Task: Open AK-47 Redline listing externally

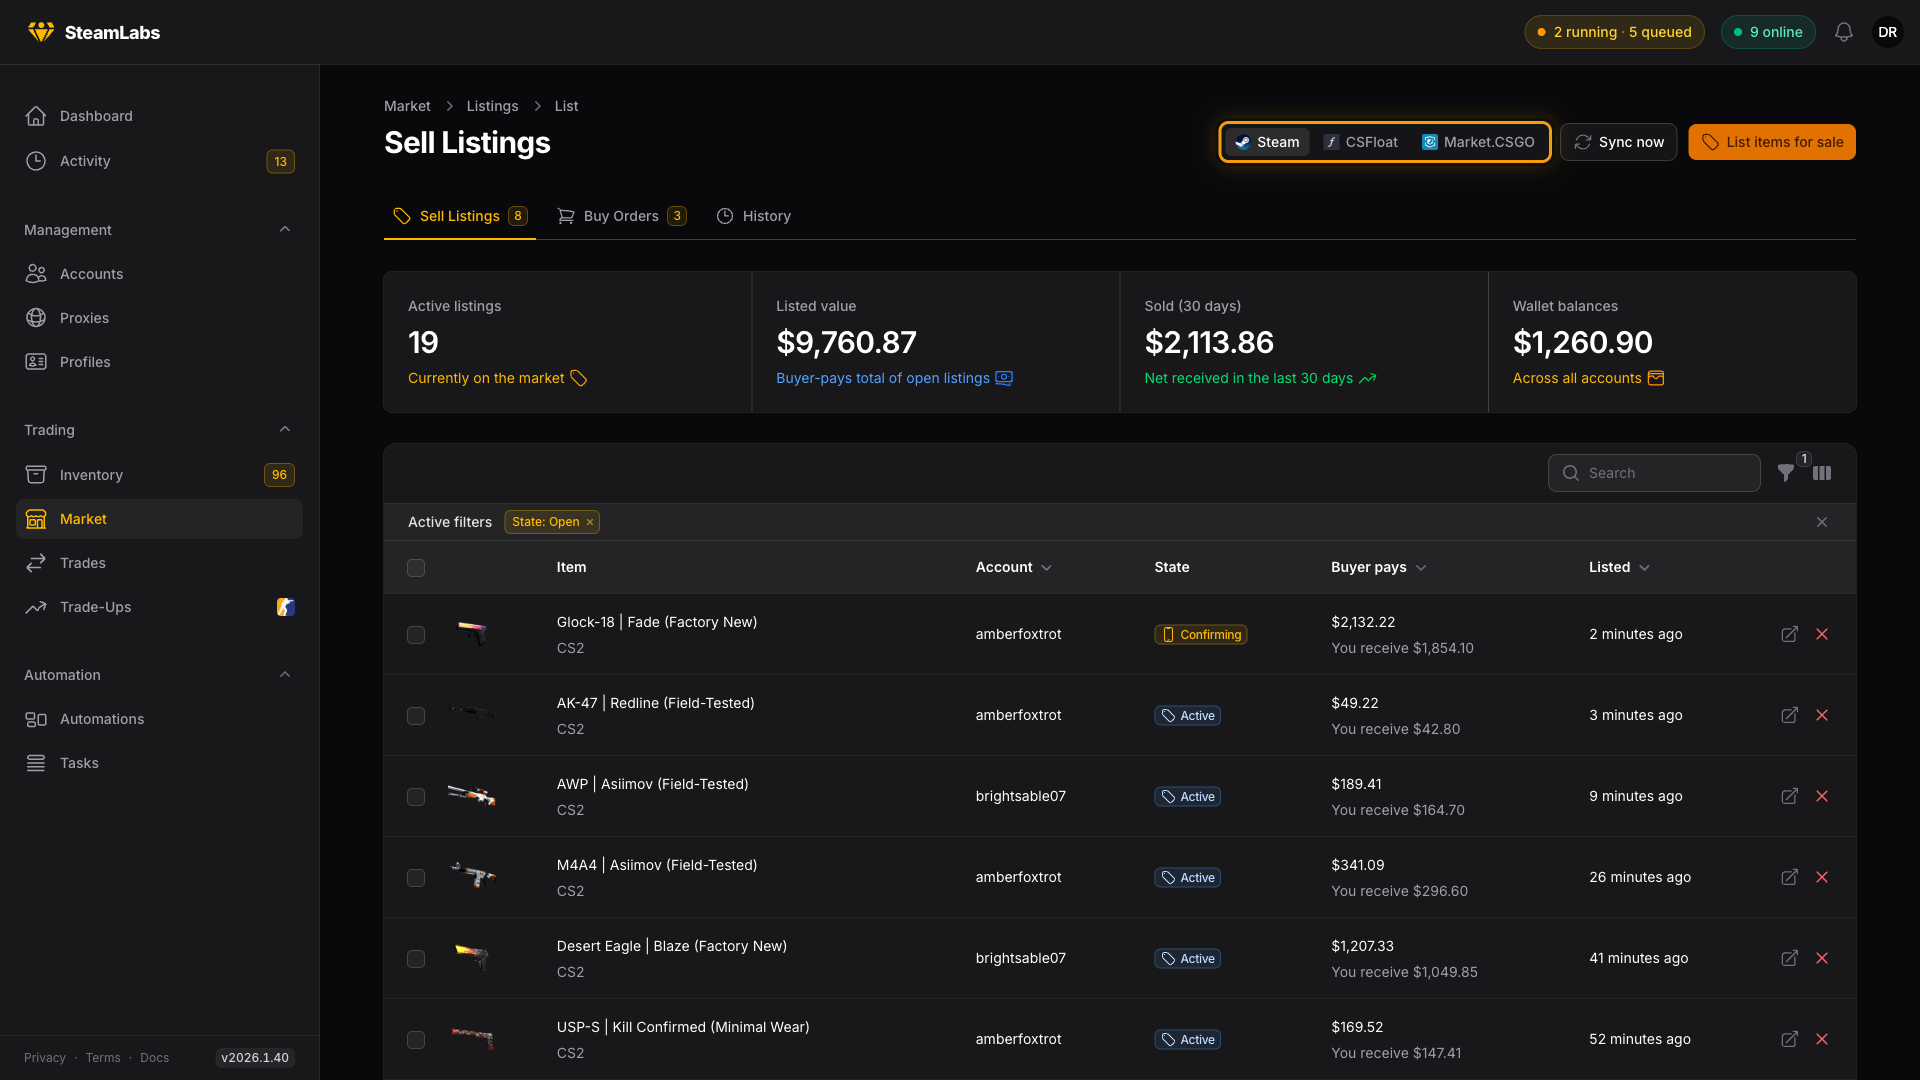Action: (x=1790, y=715)
